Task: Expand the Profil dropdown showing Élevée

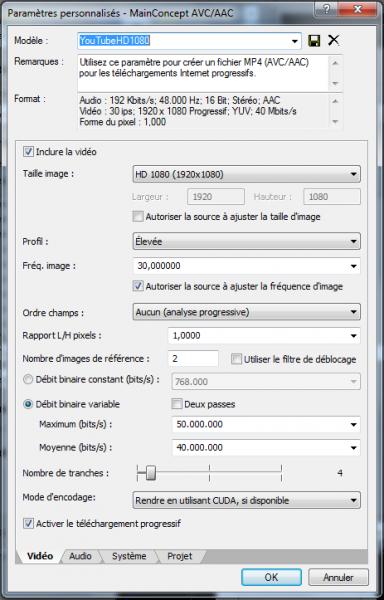Action: point(246,241)
